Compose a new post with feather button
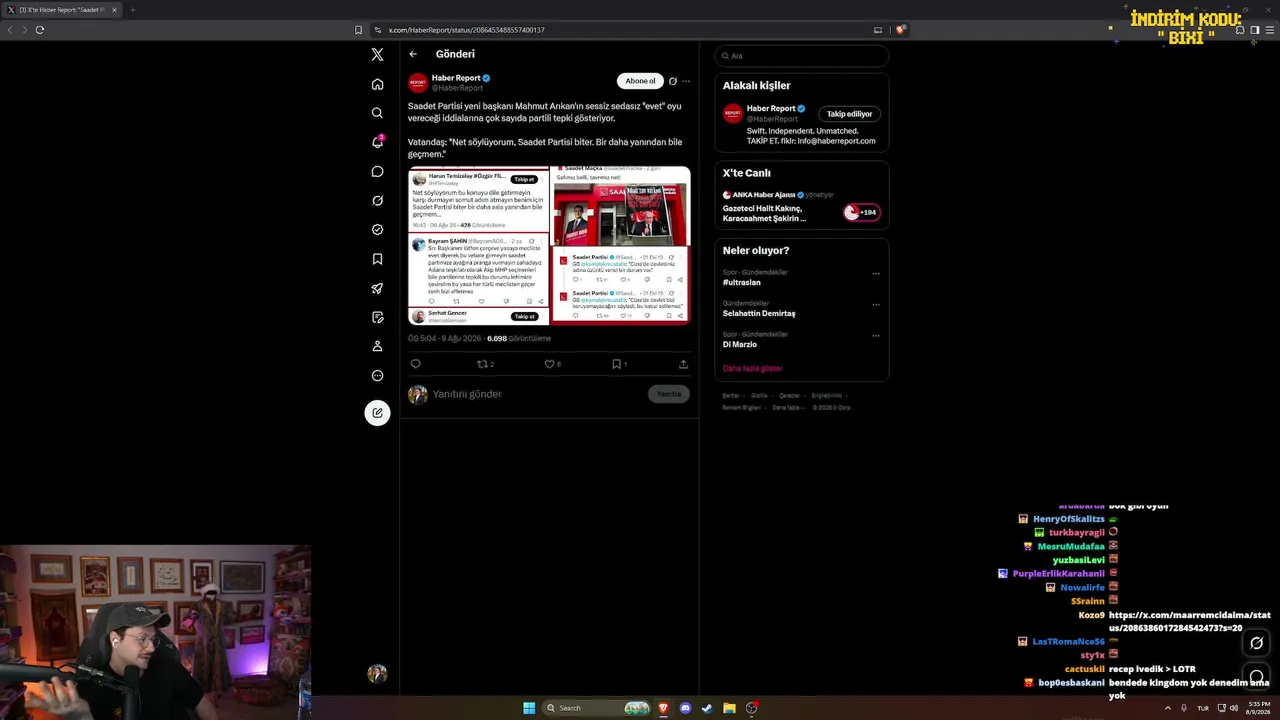The height and width of the screenshot is (720, 1280). 377,412
